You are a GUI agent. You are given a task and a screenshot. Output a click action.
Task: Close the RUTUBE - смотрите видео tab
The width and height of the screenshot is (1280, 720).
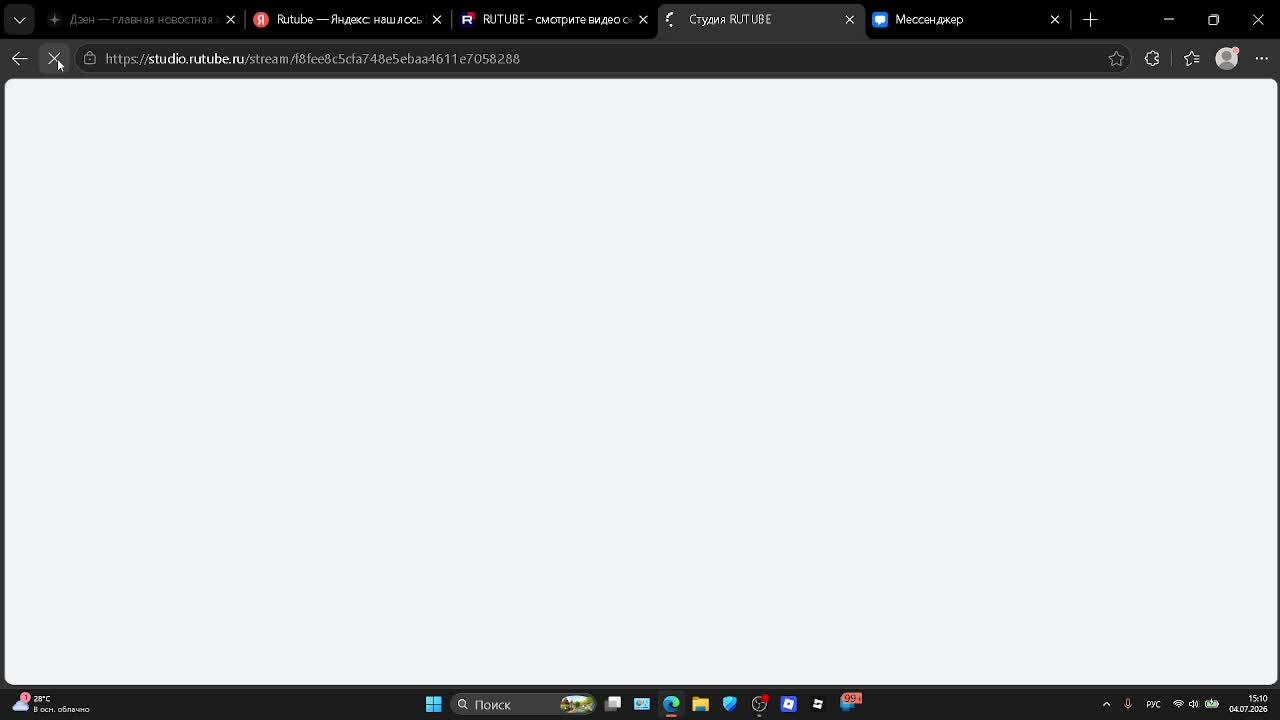643,19
